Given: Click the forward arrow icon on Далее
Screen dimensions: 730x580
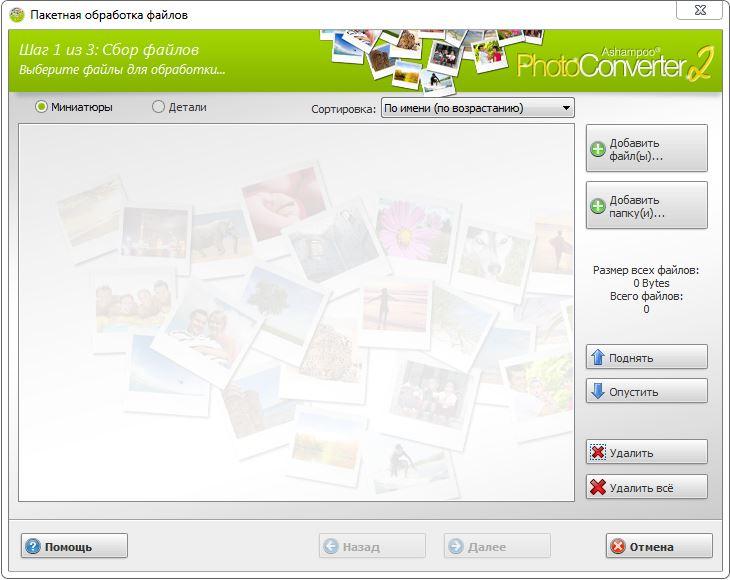Looking at the screenshot, I should 456,546.
